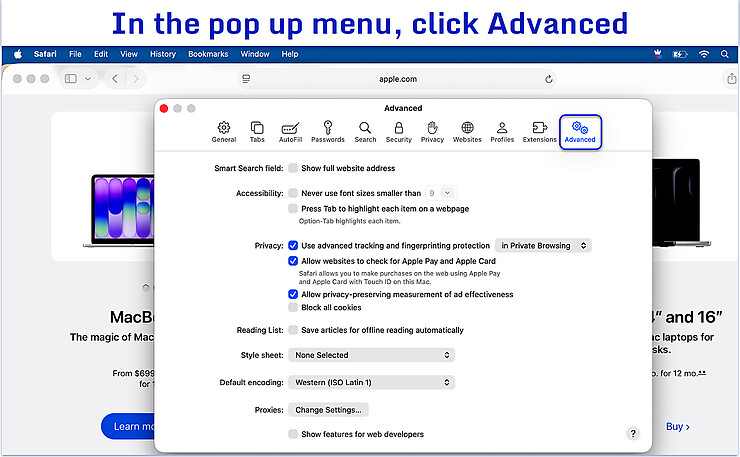Enable Show features for web developers

point(293,434)
